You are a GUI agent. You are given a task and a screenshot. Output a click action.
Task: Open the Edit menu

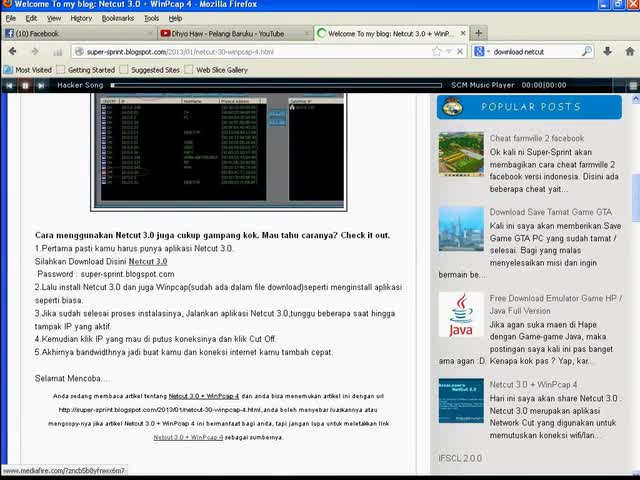tap(31, 18)
